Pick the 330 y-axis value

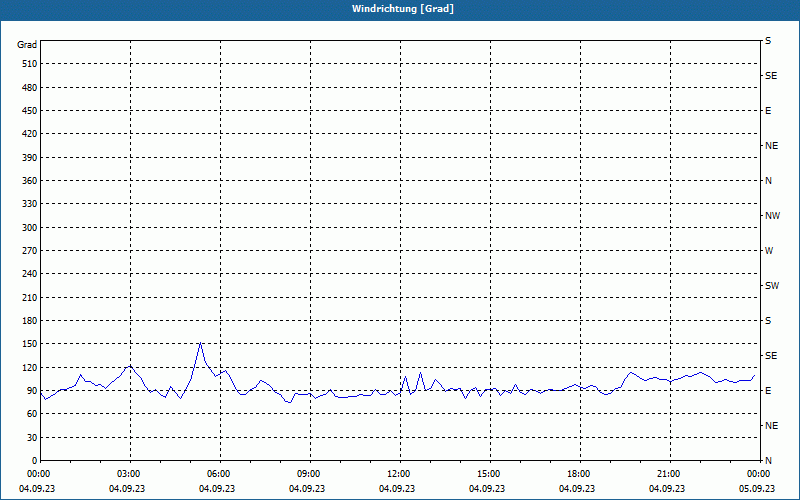point(30,204)
